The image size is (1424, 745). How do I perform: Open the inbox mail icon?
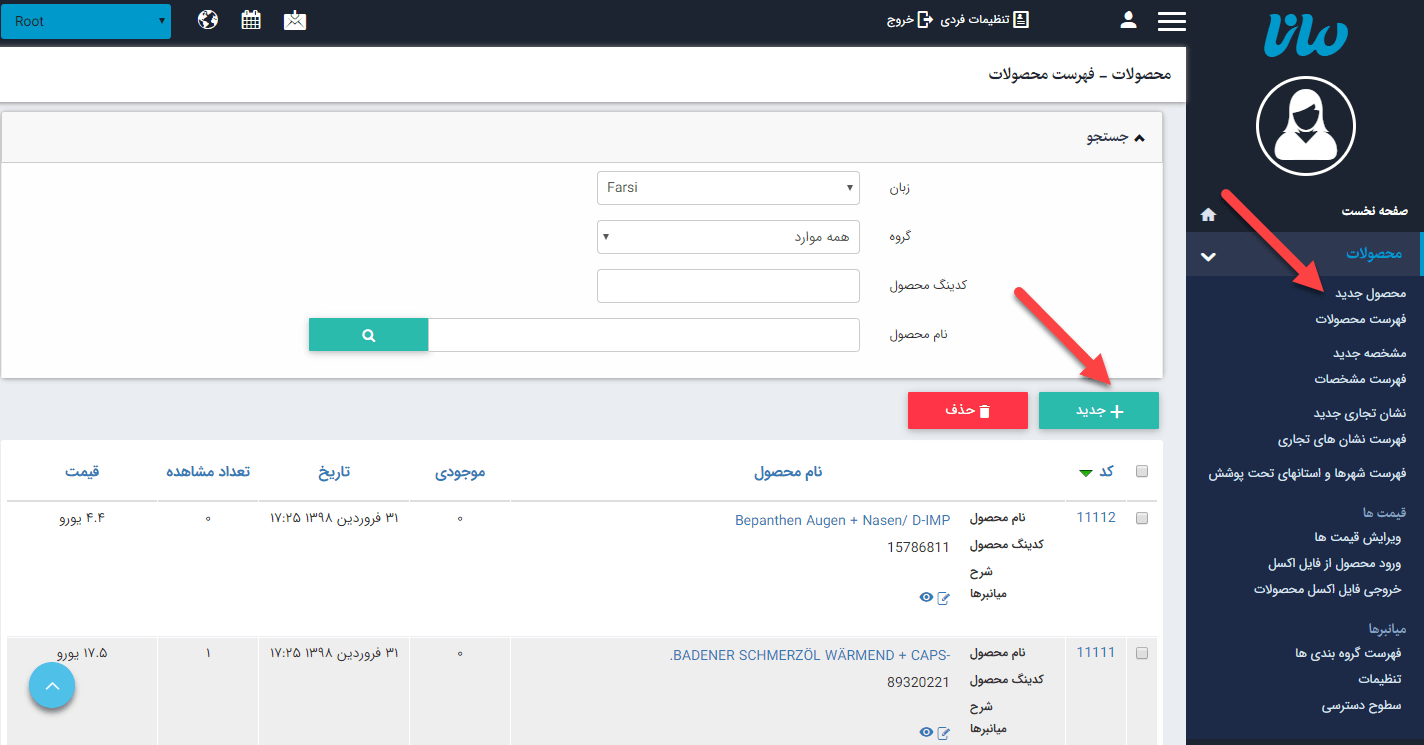click(x=295, y=20)
